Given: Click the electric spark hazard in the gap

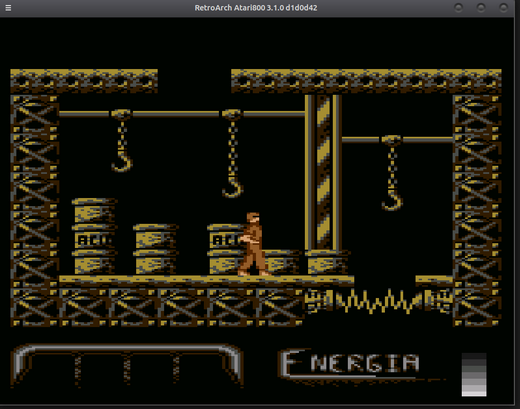Looking at the screenshot, I should [x=379, y=301].
